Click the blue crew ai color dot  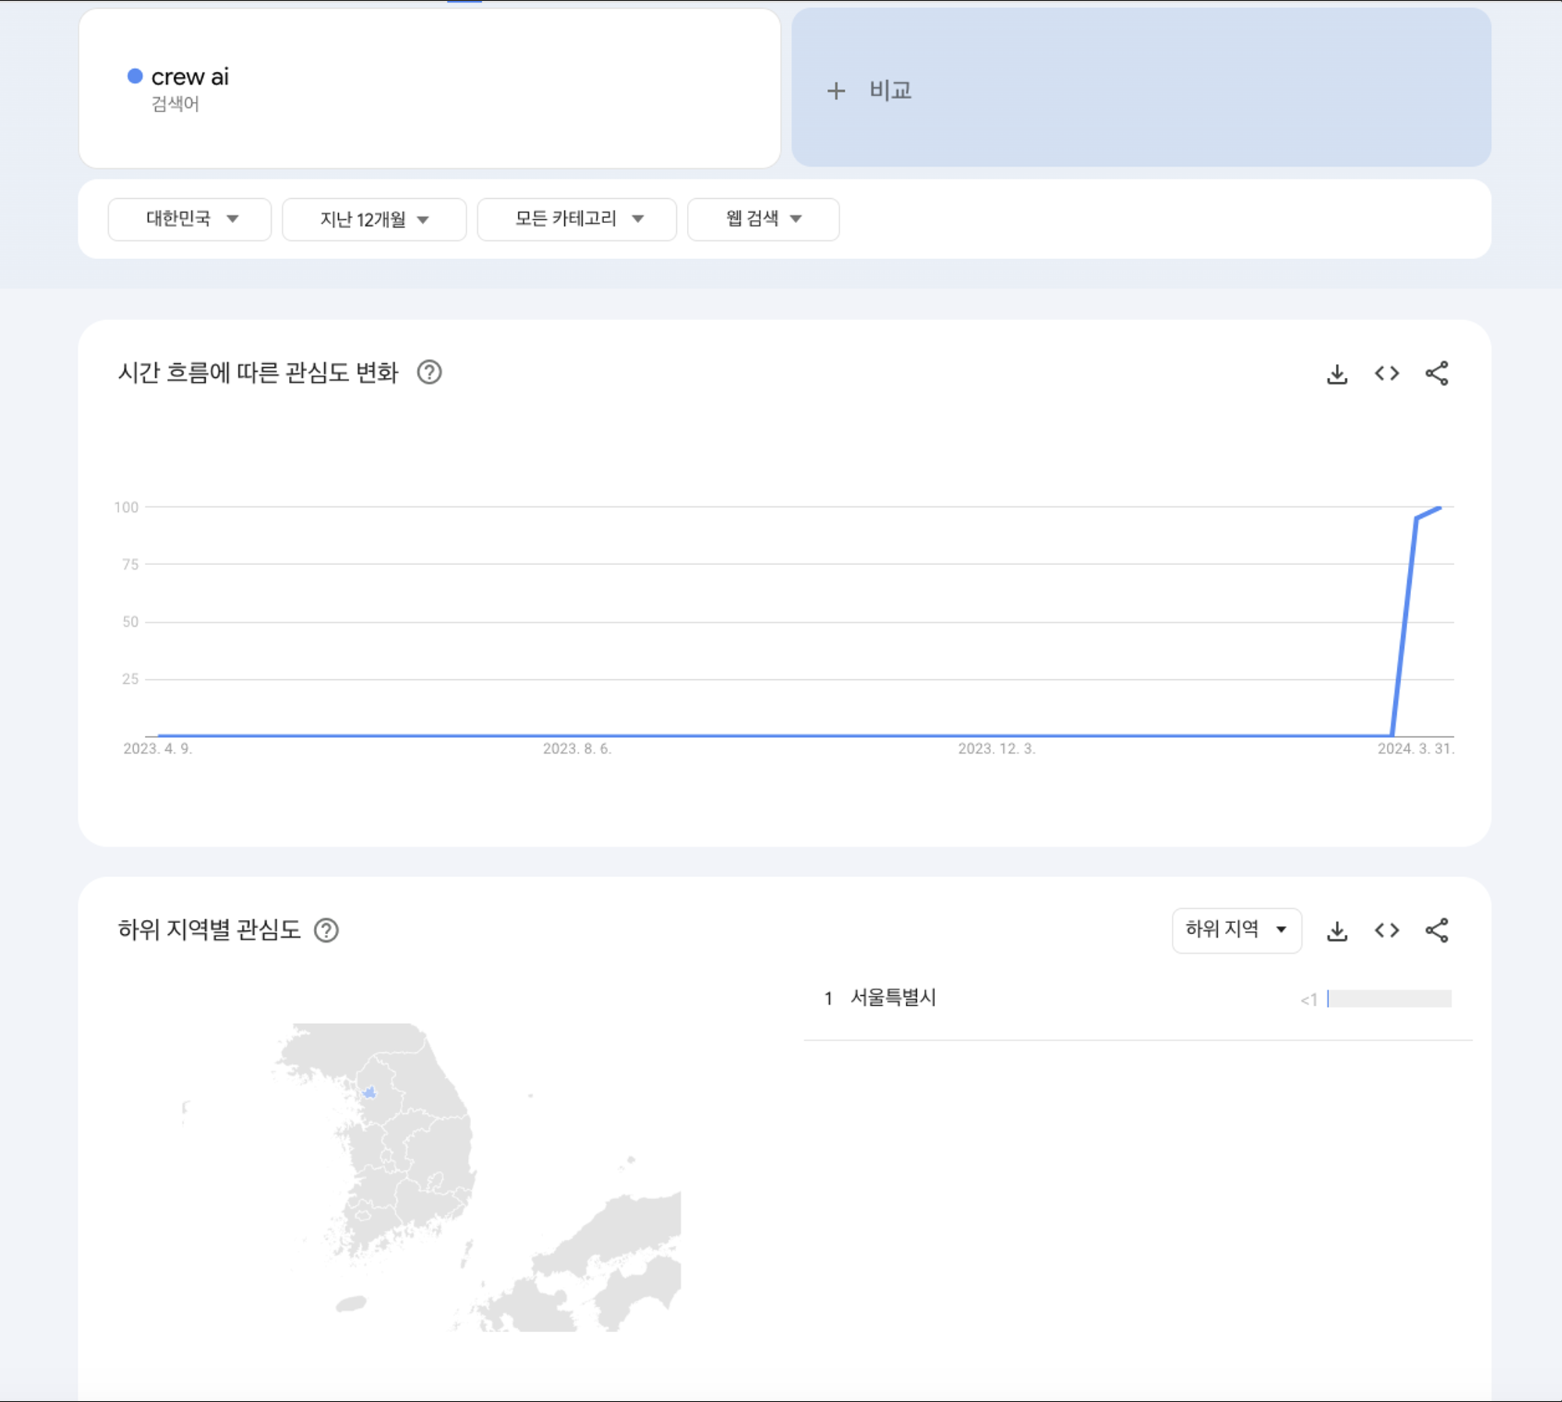point(135,76)
